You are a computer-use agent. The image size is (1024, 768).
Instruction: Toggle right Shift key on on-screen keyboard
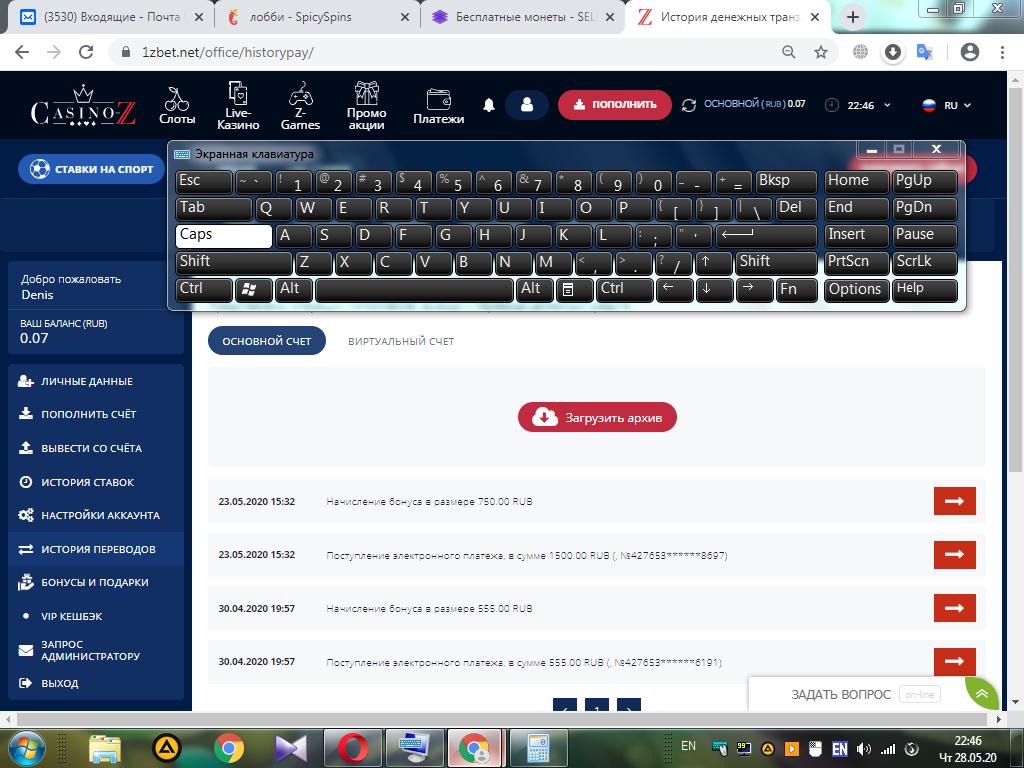pyautogui.click(x=776, y=263)
